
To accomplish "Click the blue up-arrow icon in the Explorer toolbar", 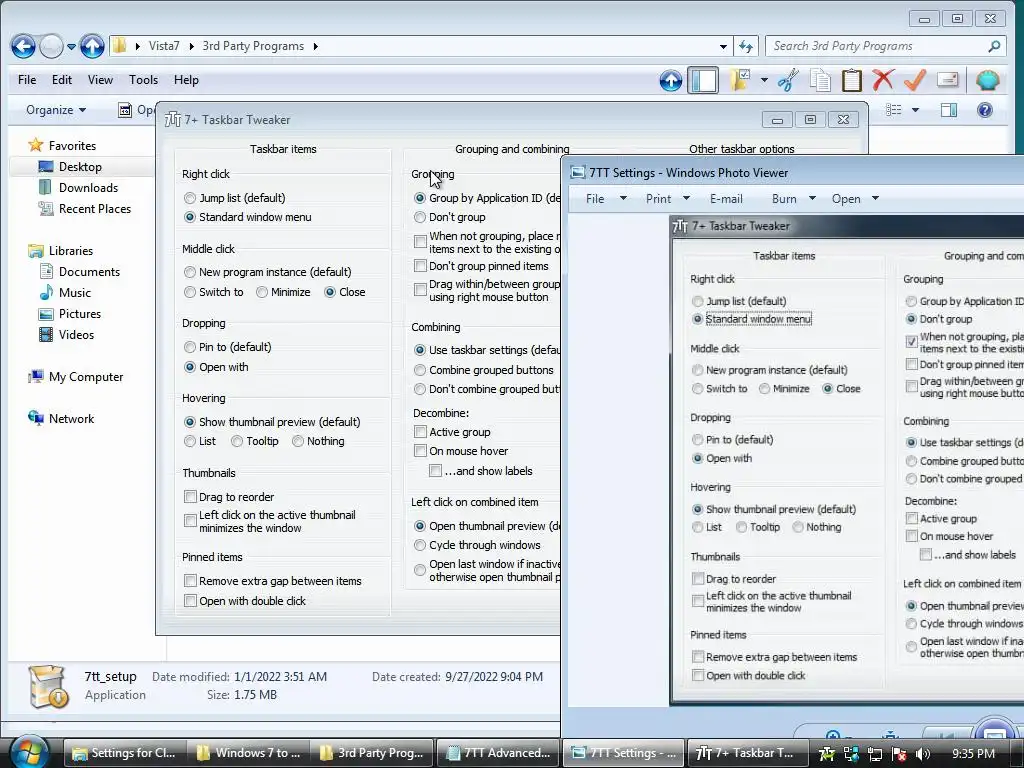I will 671,80.
